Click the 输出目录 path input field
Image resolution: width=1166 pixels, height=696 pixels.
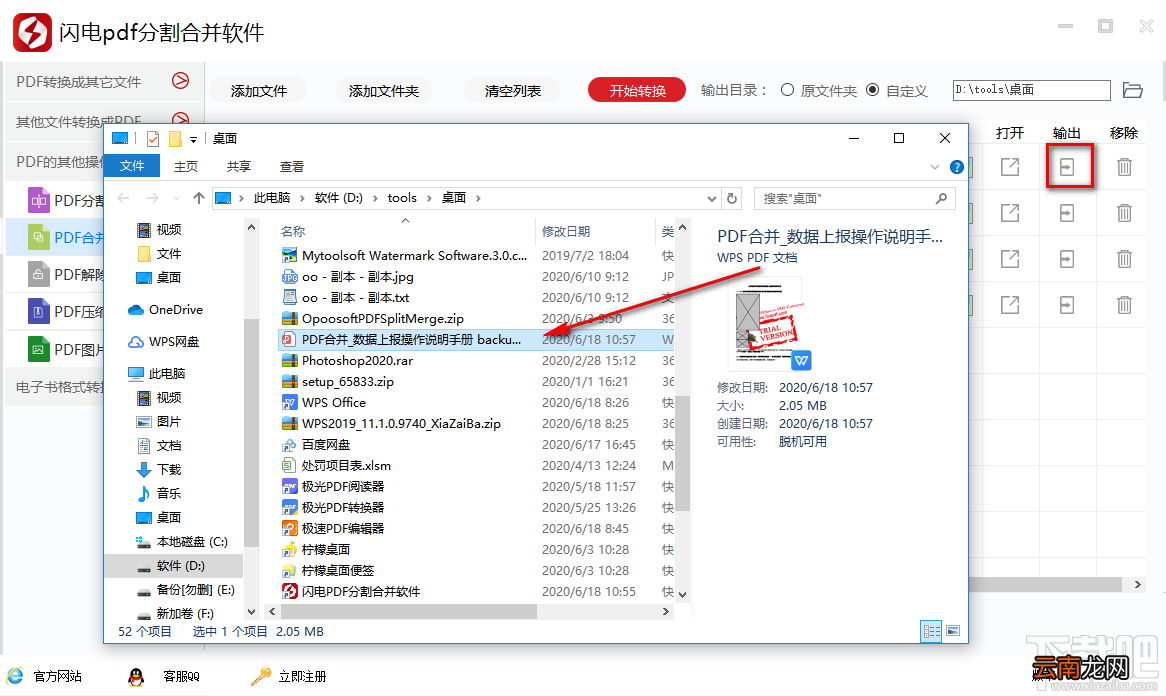(1031, 90)
